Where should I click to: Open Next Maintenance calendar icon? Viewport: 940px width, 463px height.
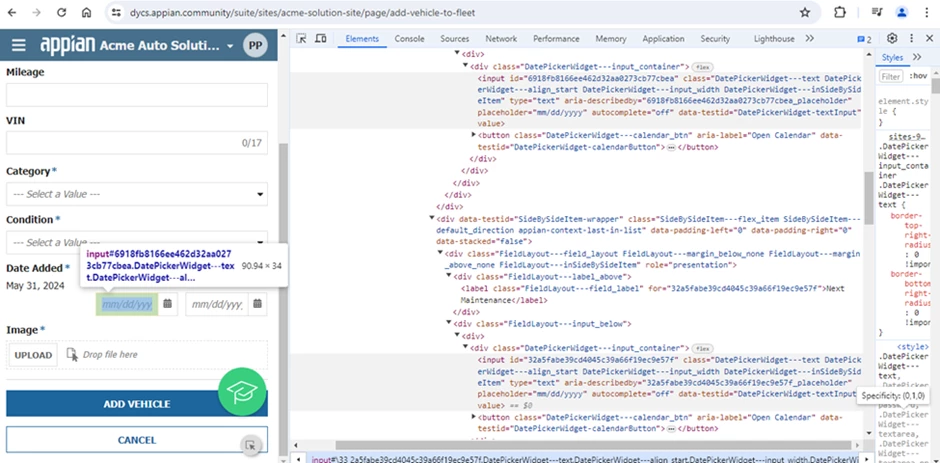pyautogui.click(x=257, y=303)
